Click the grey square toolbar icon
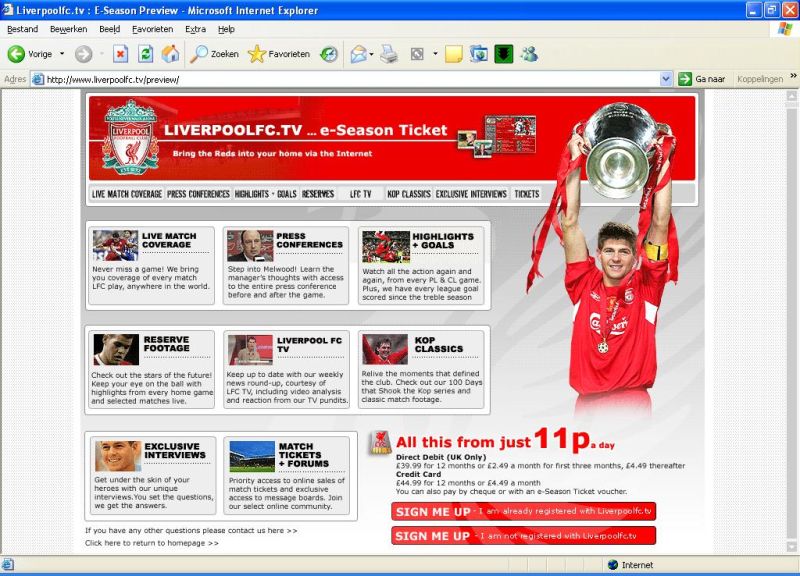 (x=417, y=54)
